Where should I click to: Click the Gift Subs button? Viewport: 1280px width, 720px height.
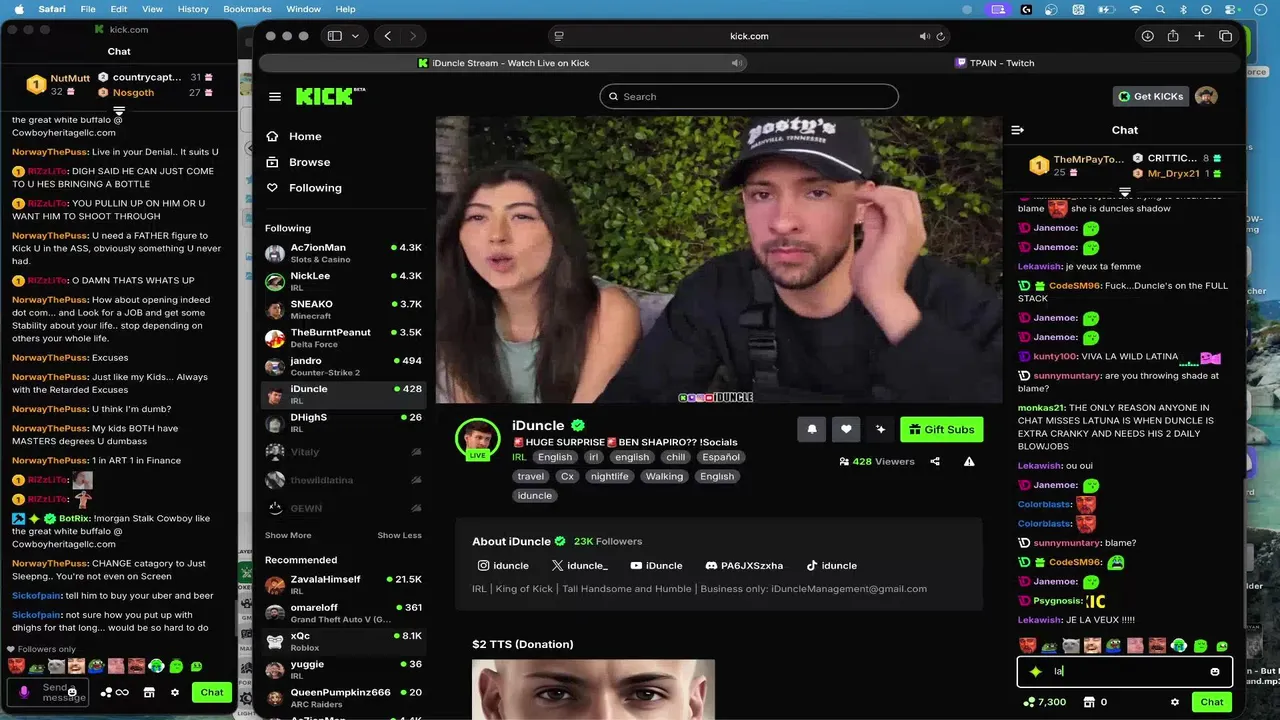coord(941,429)
